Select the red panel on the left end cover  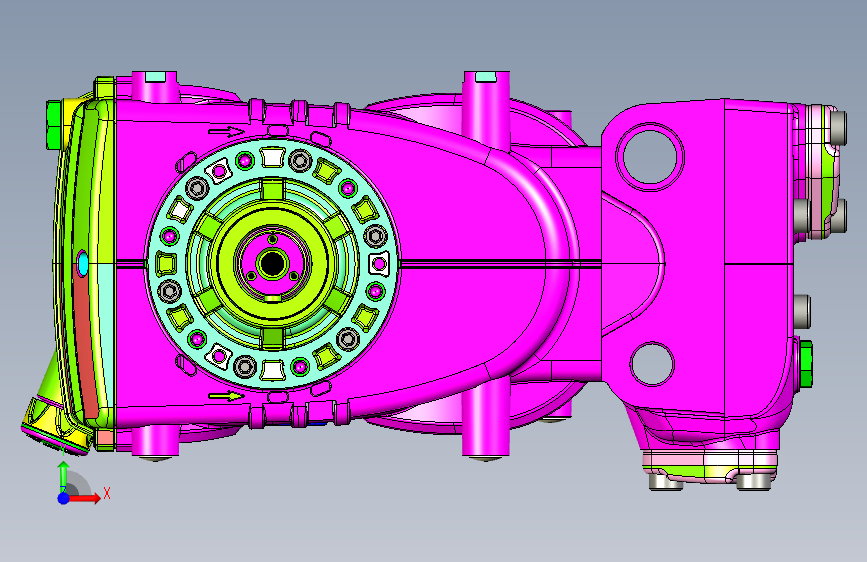[84, 342]
